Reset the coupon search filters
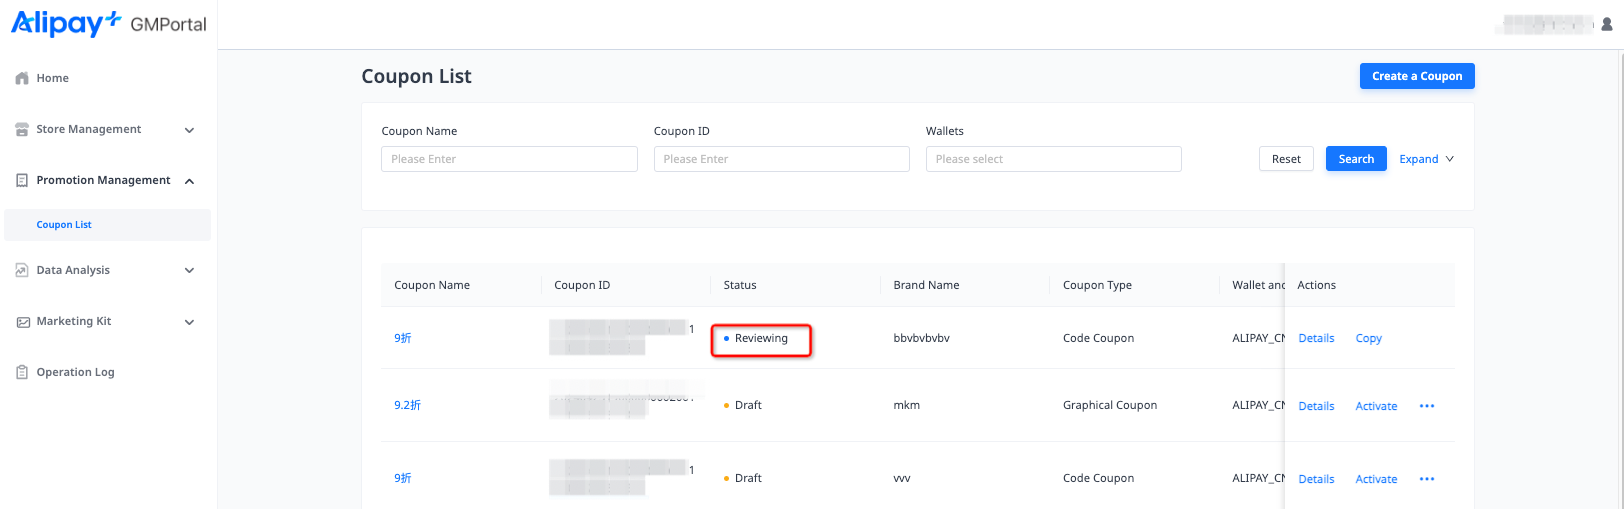This screenshot has height=509, width=1624. [1286, 159]
